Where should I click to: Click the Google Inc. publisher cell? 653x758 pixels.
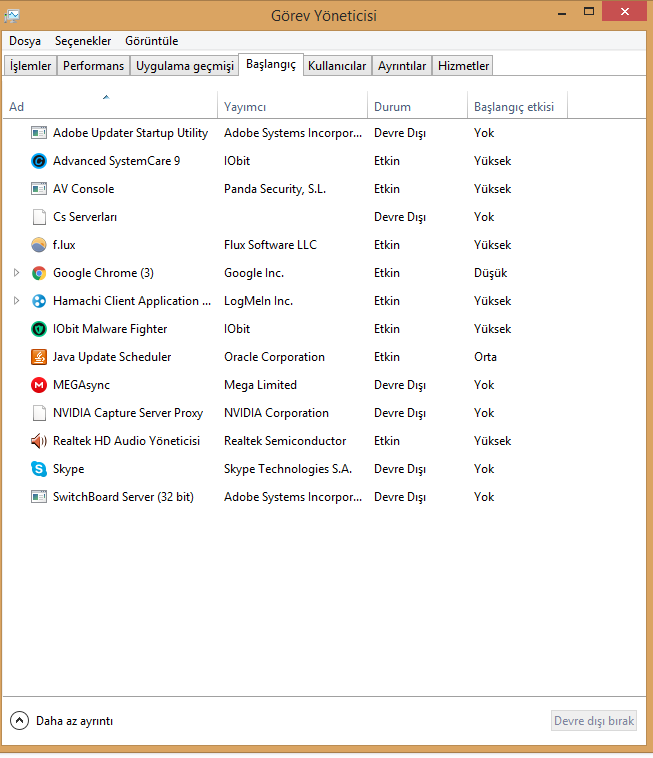click(x=254, y=273)
